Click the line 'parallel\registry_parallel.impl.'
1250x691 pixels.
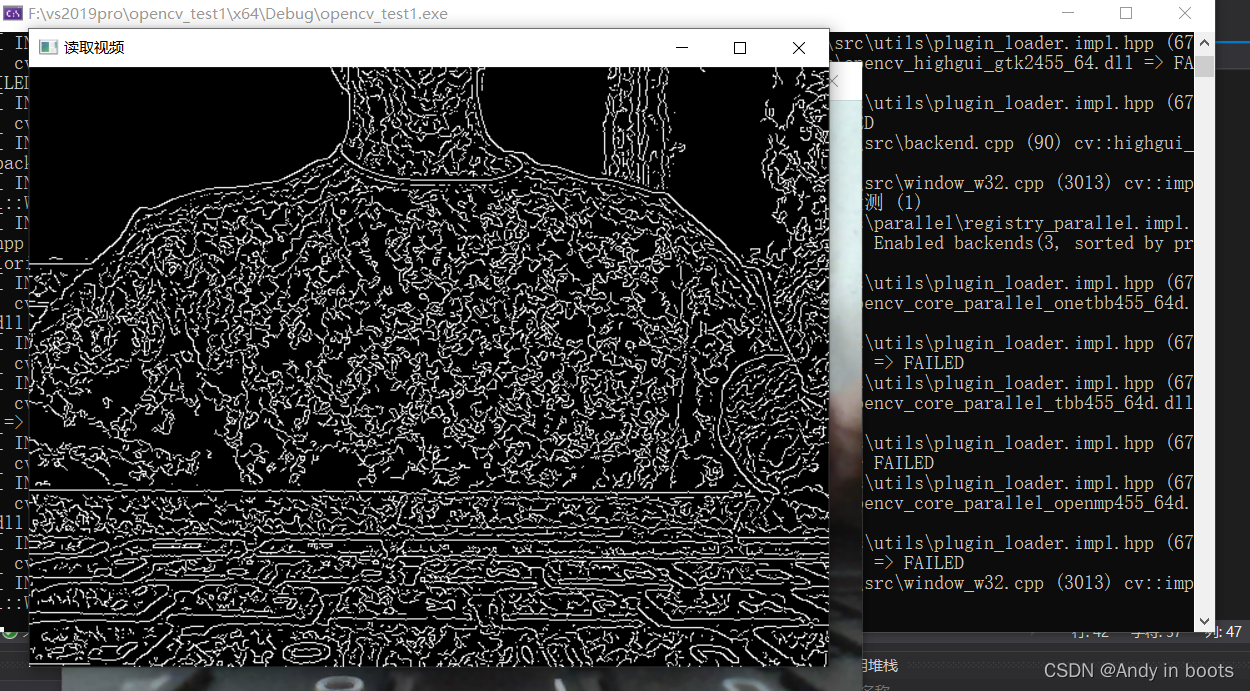pos(1029,223)
